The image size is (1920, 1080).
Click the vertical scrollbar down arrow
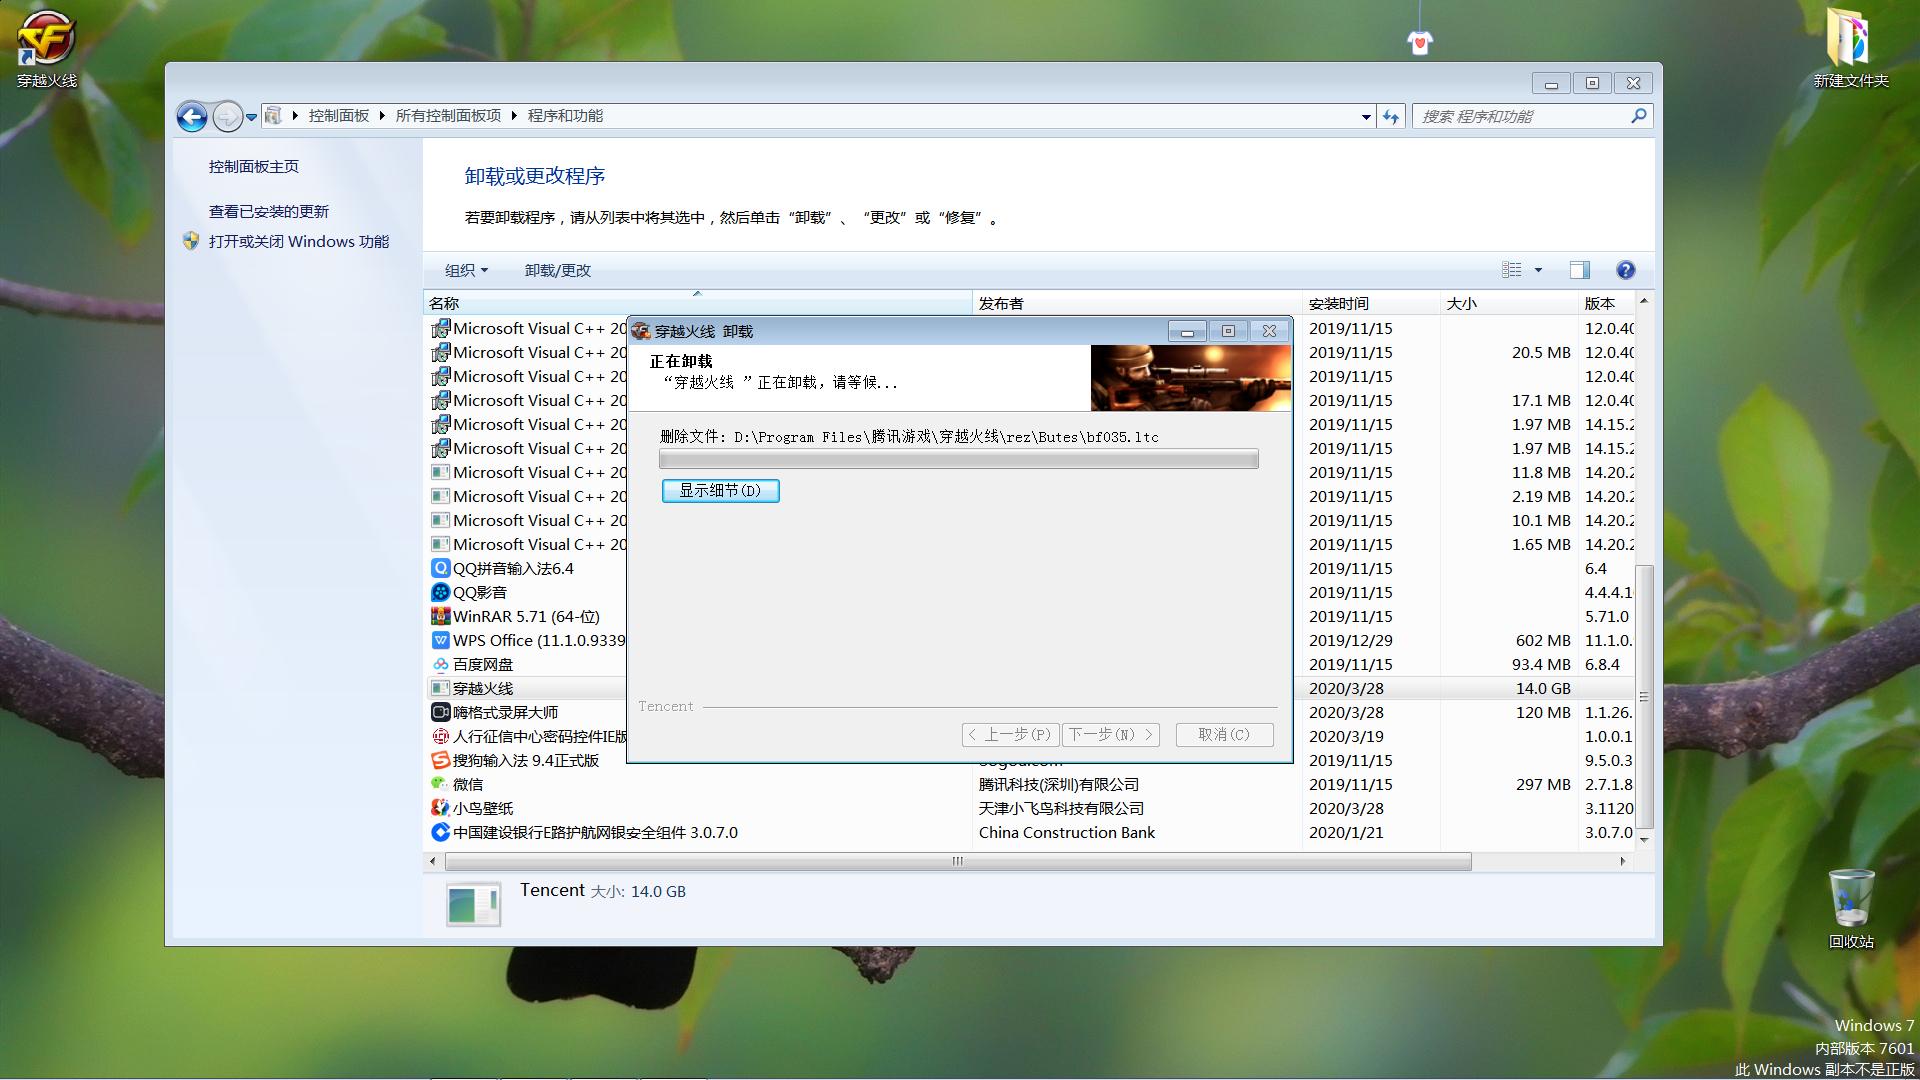pyautogui.click(x=1644, y=840)
